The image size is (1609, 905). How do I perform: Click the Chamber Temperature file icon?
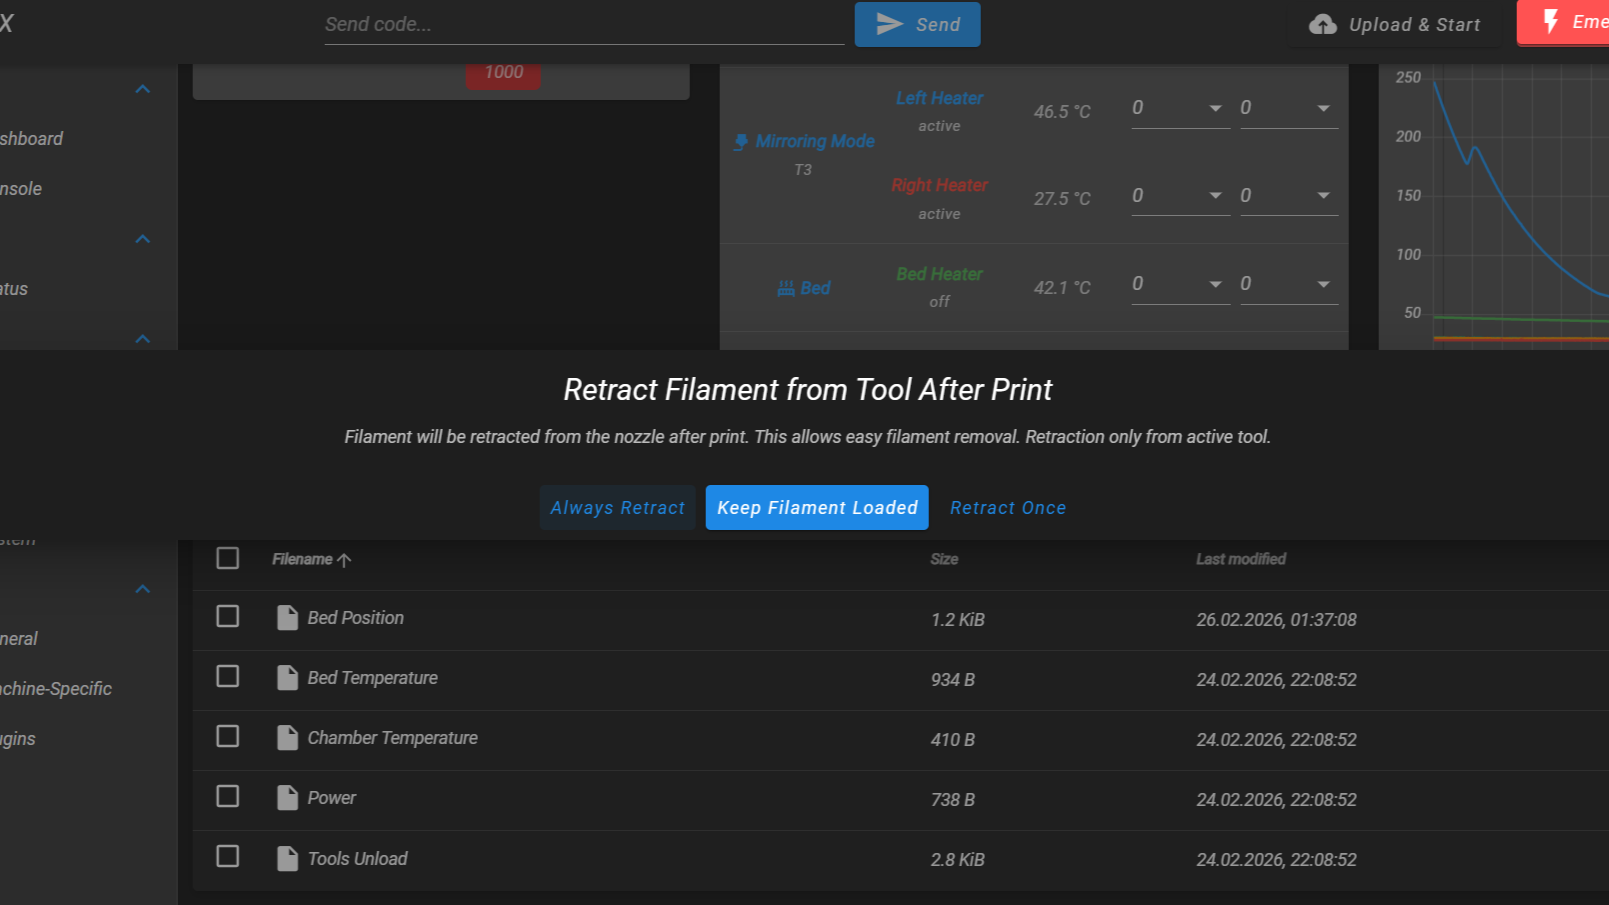(287, 738)
